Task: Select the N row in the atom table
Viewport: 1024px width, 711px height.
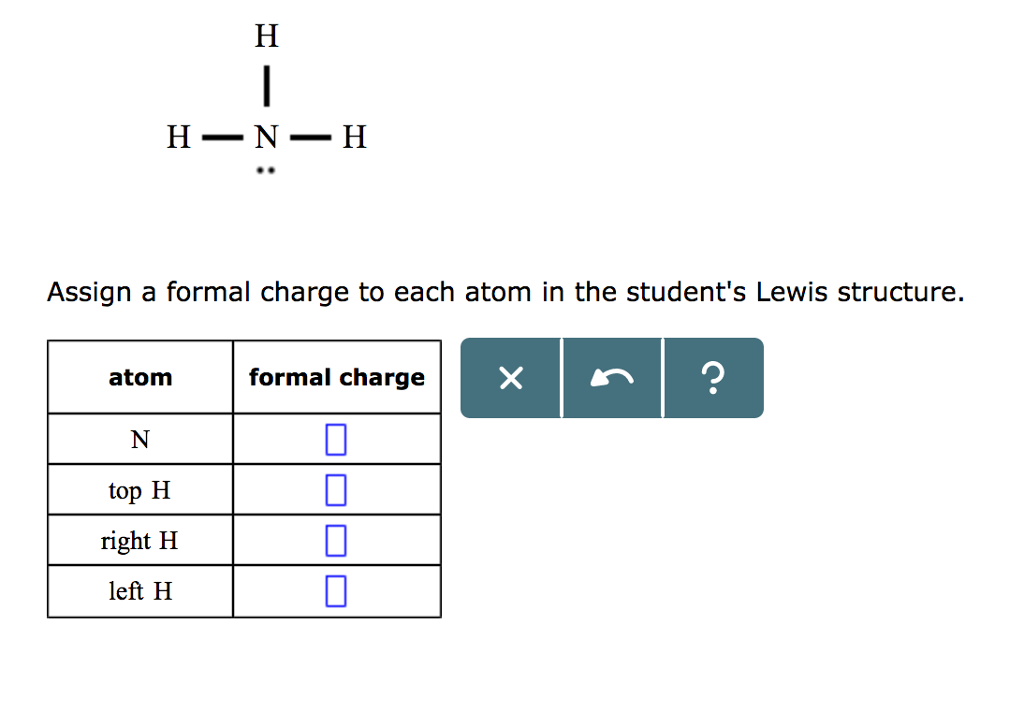Action: pos(139,439)
